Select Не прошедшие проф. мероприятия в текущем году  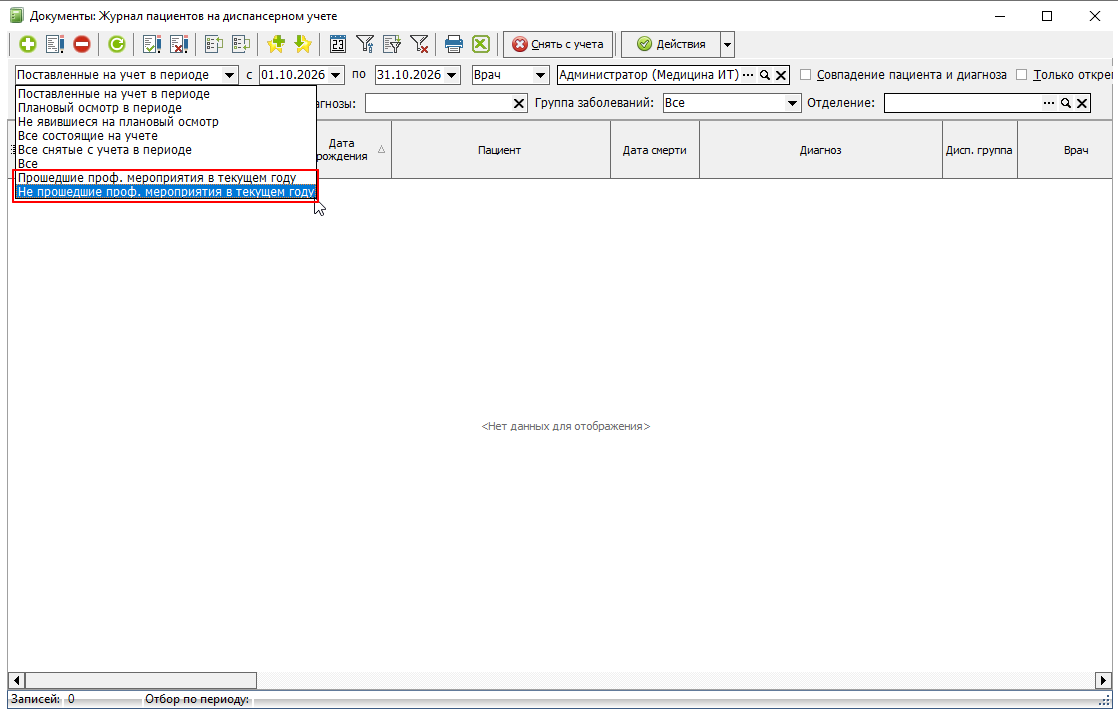point(165,192)
